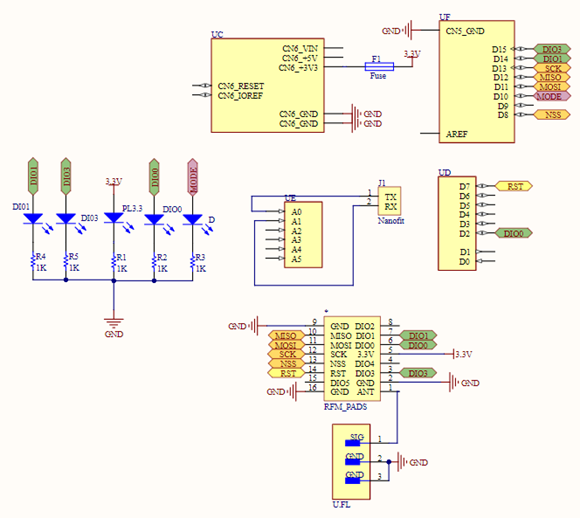Click the RX pin on J1 connector
This screenshot has height=518, width=580.
(x=390, y=206)
